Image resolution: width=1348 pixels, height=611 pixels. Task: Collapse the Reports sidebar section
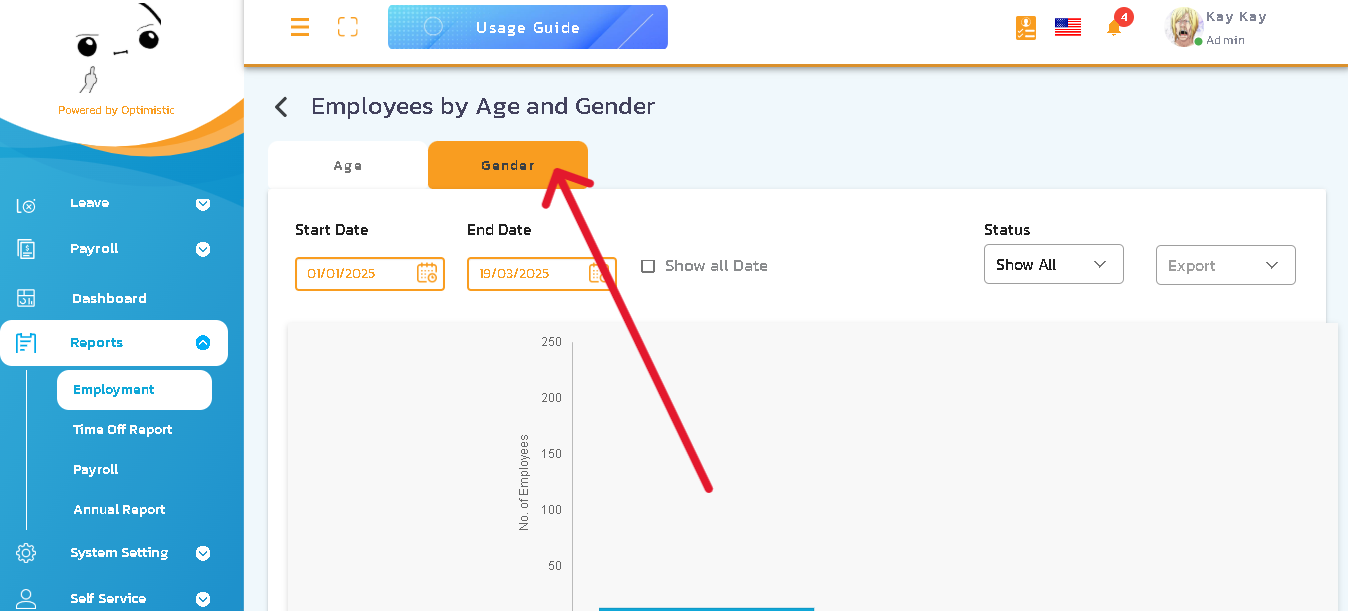click(x=203, y=343)
